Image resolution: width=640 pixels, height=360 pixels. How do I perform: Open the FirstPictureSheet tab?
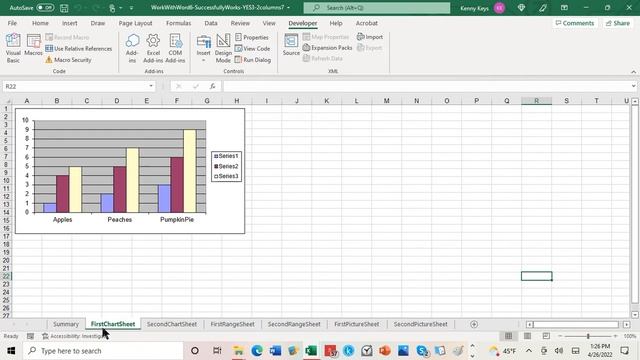pos(356,324)
